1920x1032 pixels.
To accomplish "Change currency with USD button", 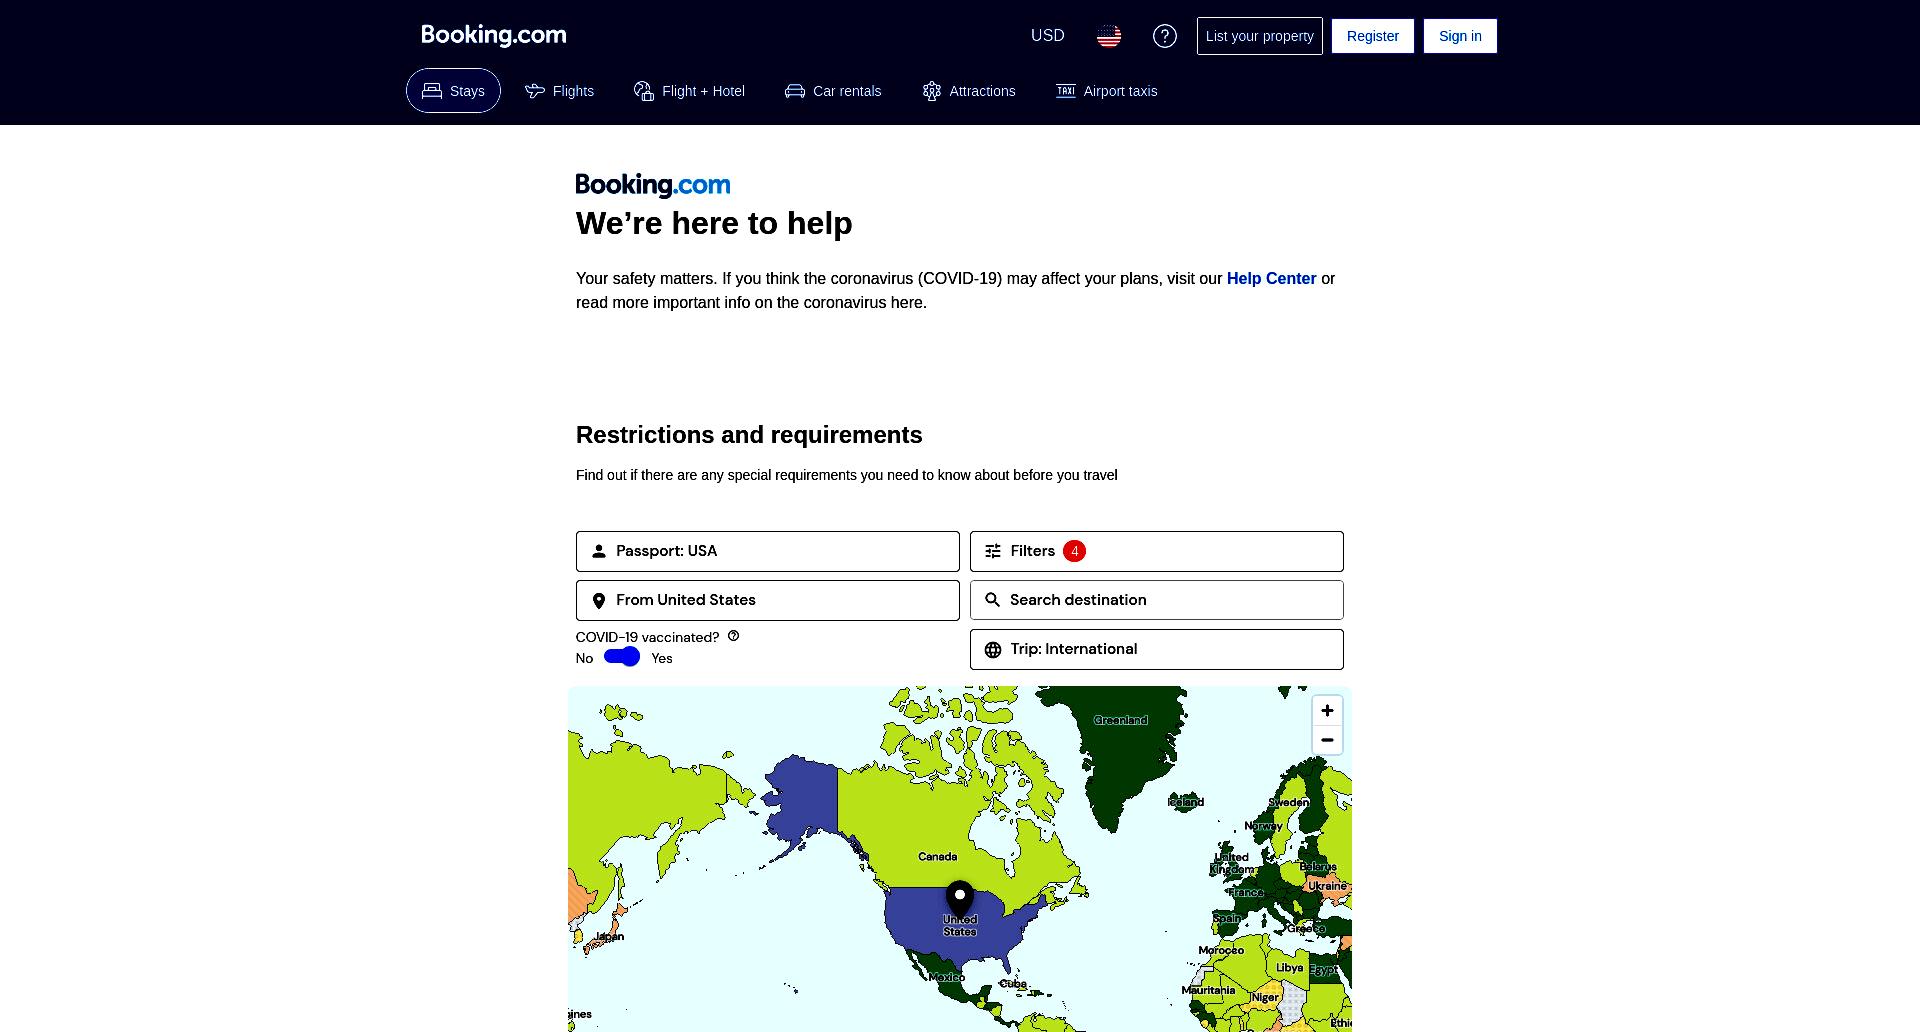I will click(1047, 36).
